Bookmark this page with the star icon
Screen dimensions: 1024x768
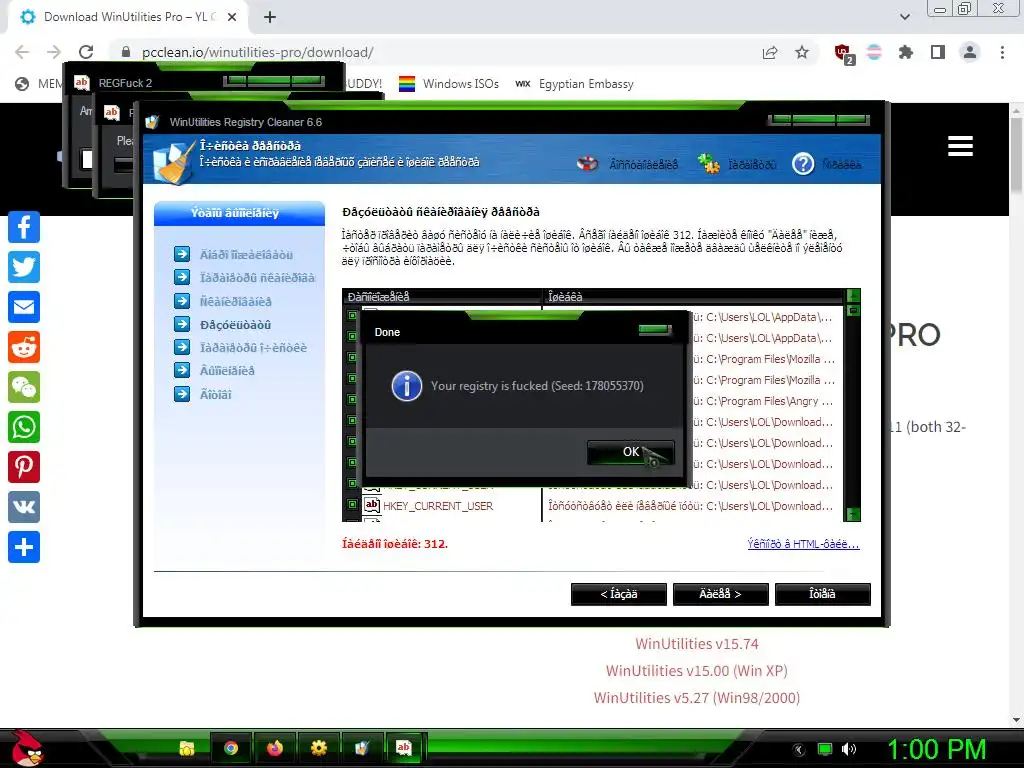coord(802,52)
